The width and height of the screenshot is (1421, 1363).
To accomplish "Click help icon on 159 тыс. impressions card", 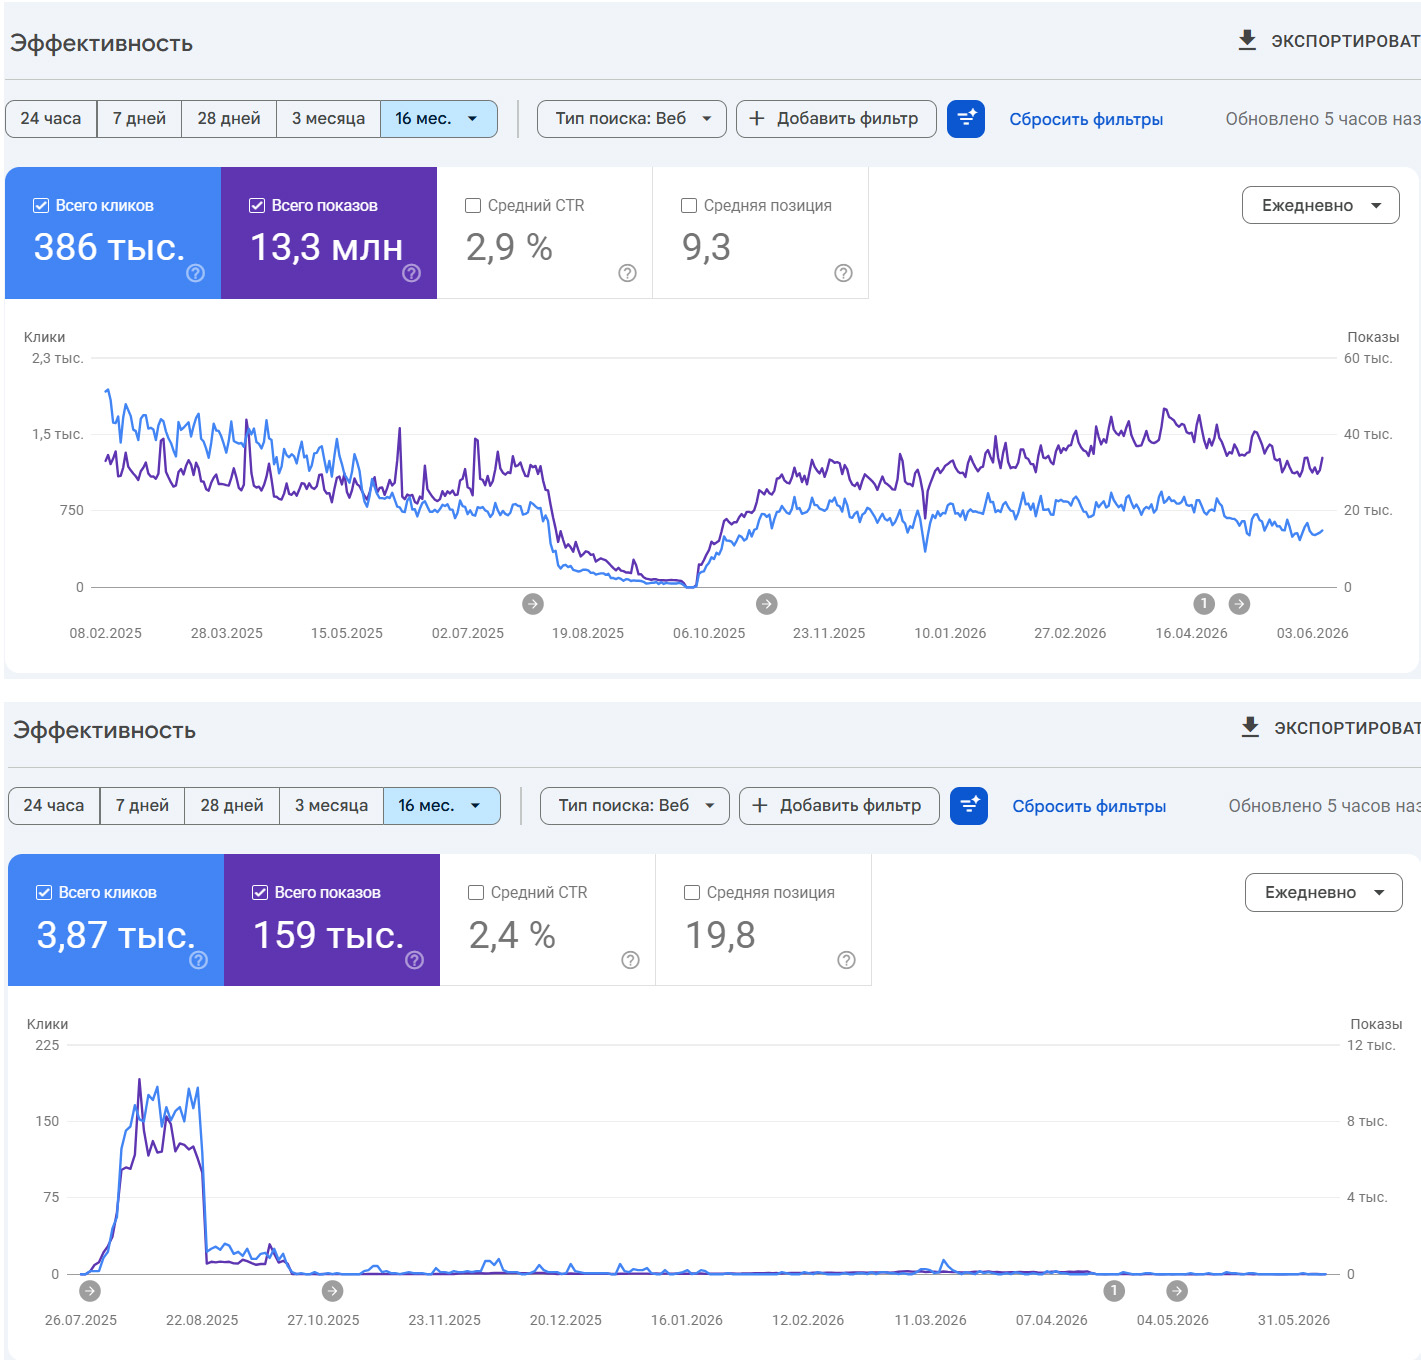I will point(414,960).
